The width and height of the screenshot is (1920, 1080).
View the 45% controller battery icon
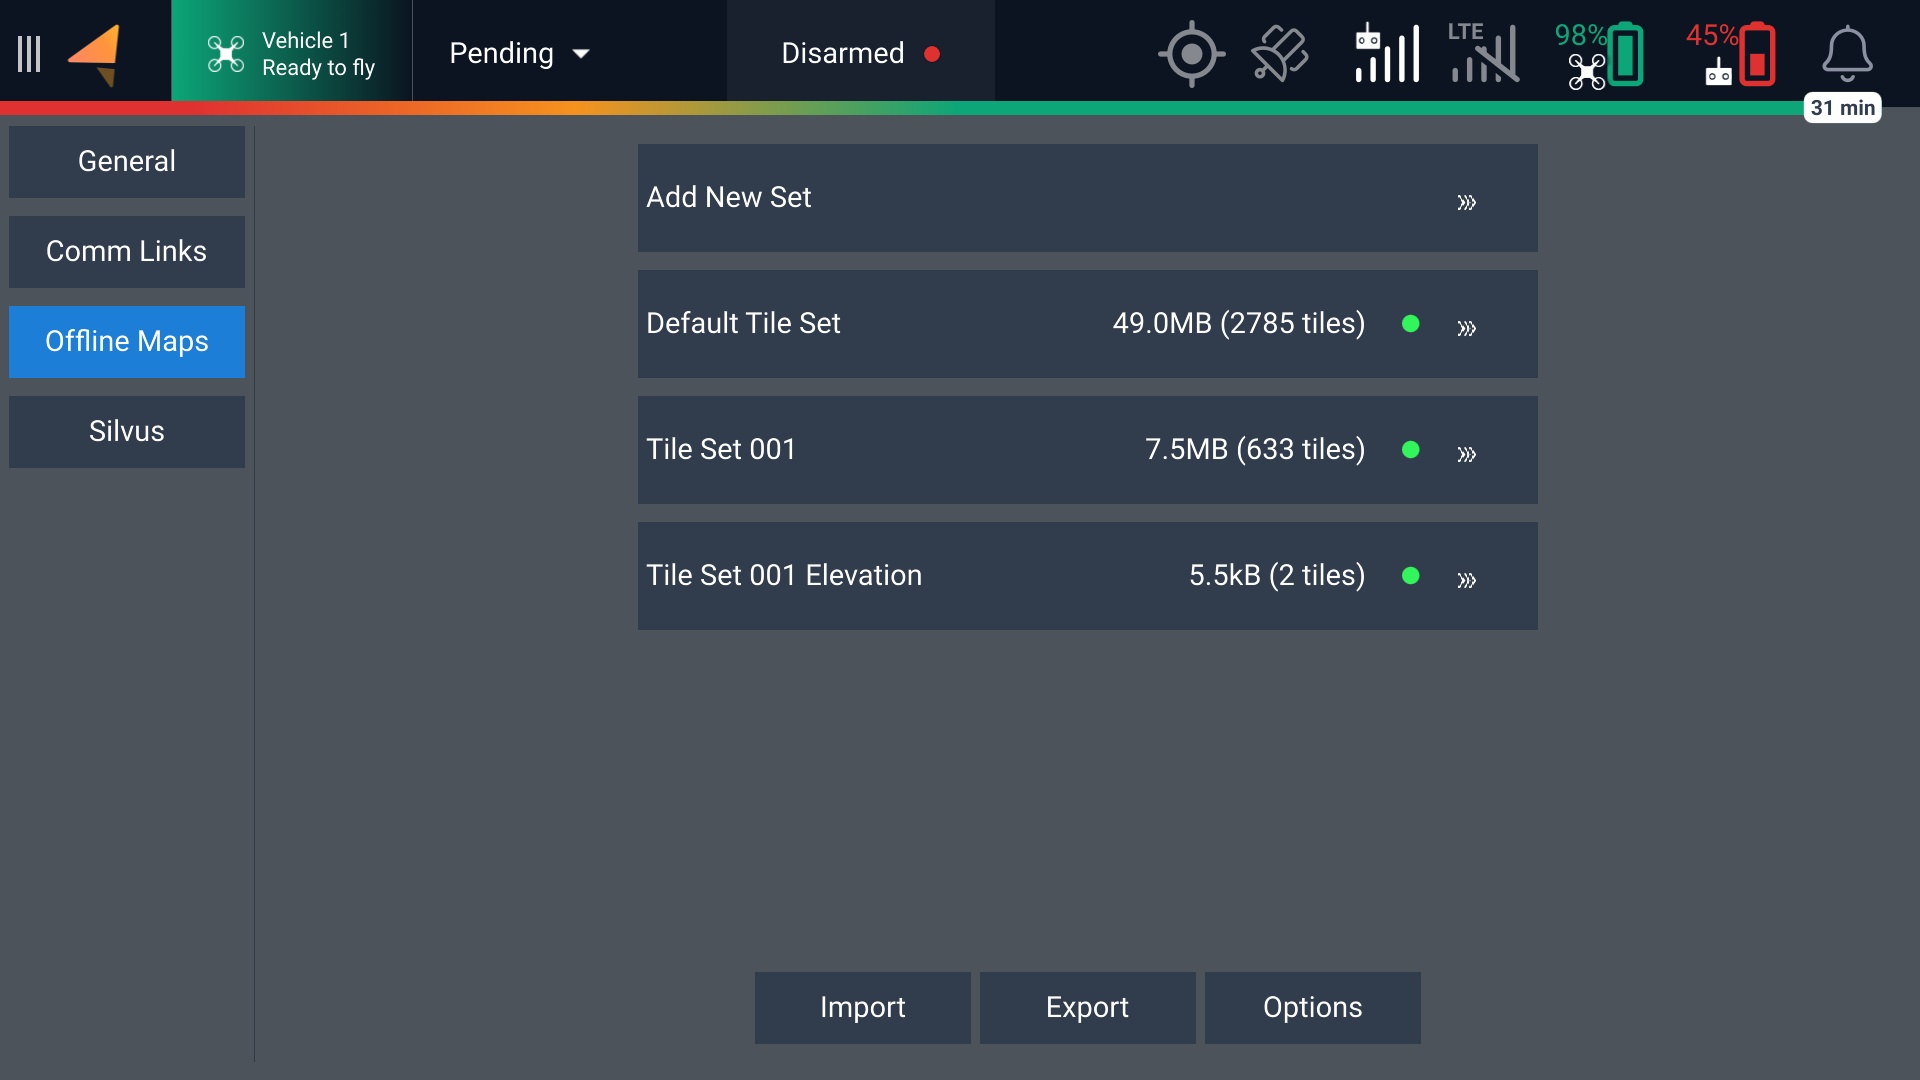(1732, 55)
